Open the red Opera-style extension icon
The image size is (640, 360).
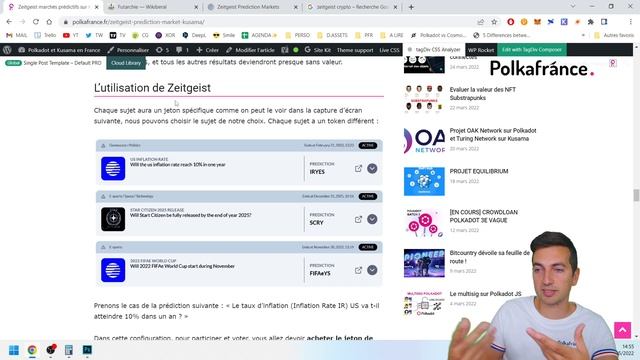pos(511,22)
